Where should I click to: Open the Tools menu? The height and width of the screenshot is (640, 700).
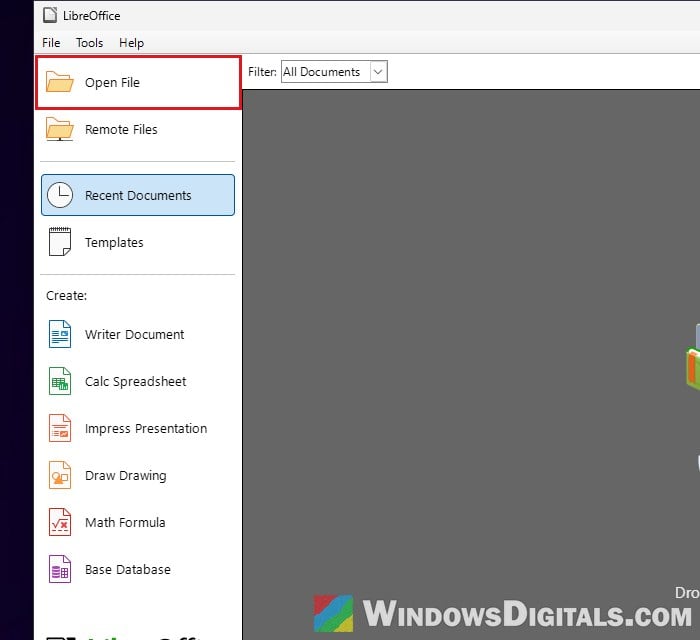[89, 43]
